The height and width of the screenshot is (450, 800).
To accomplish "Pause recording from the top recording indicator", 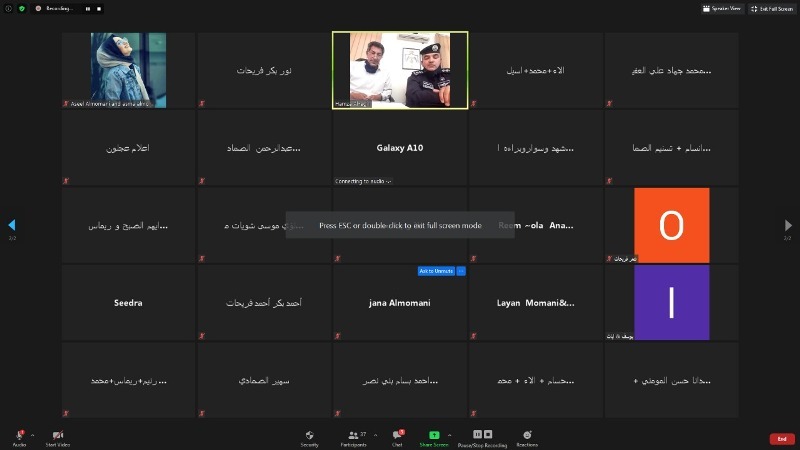I will [88, 9].
